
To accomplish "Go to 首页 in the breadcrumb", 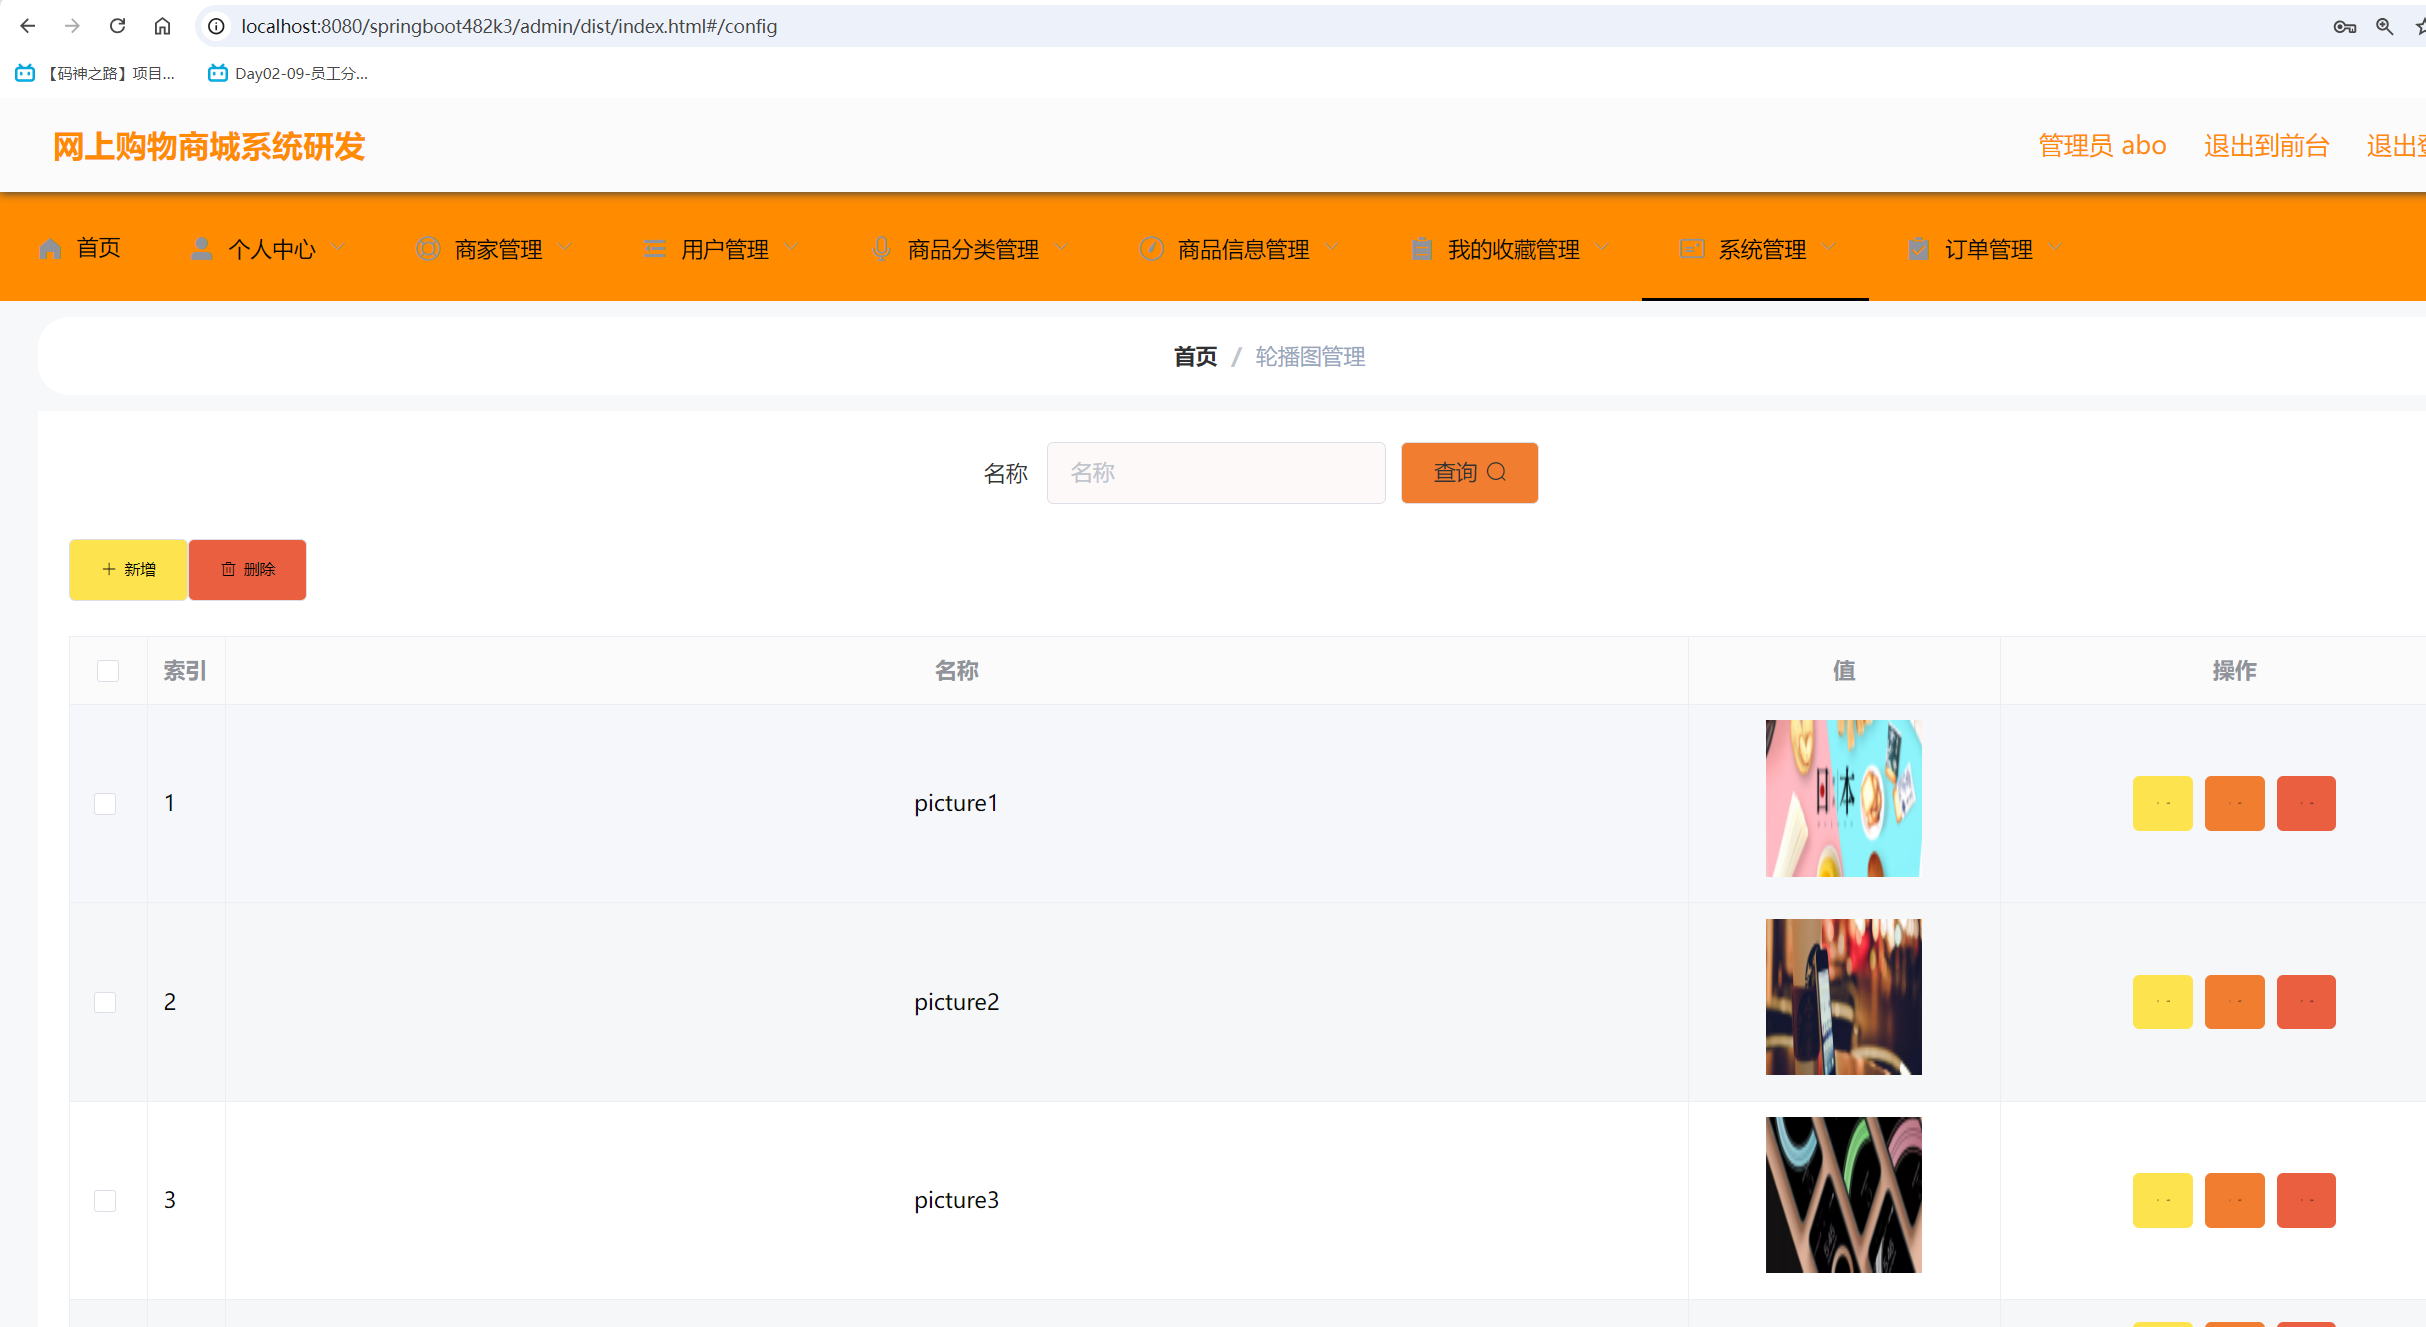I will (x=1195, y=357).
